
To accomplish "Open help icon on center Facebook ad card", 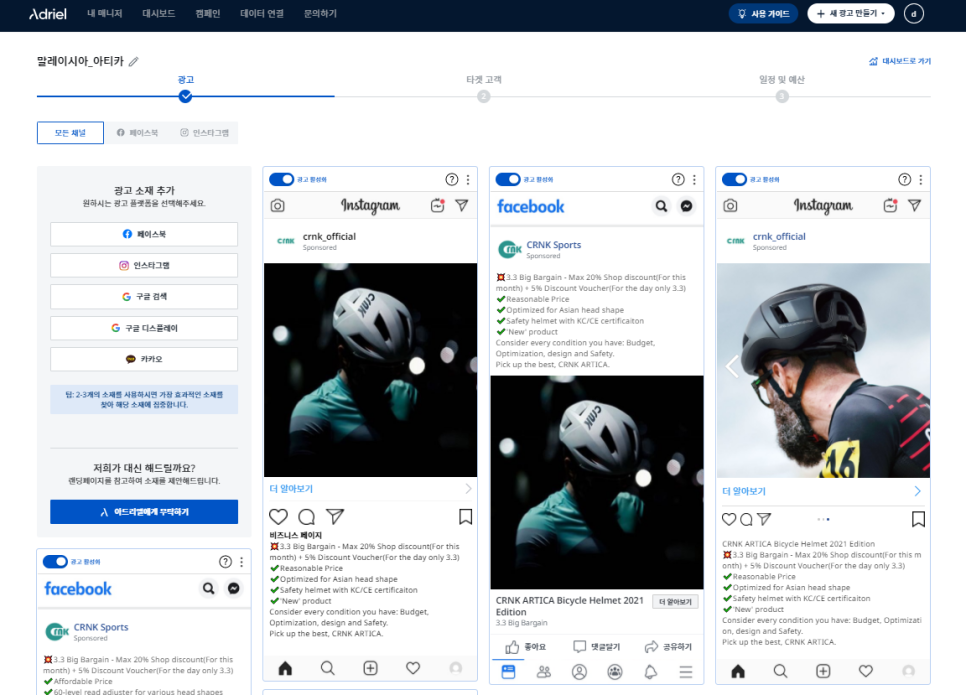I will click(678, 179).
